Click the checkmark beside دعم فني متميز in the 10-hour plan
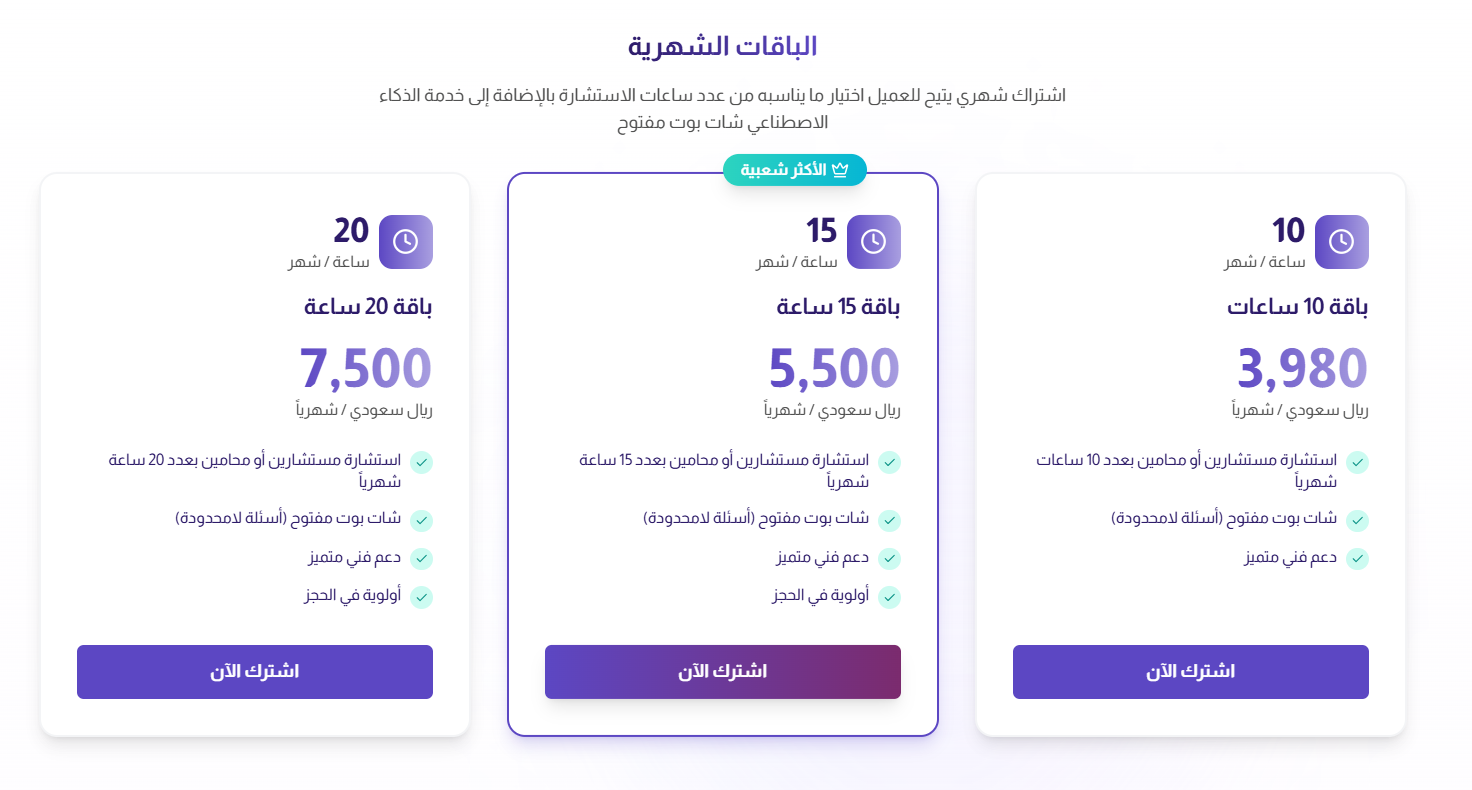This screenshot has width=1472, height=790. [1358, 558]
